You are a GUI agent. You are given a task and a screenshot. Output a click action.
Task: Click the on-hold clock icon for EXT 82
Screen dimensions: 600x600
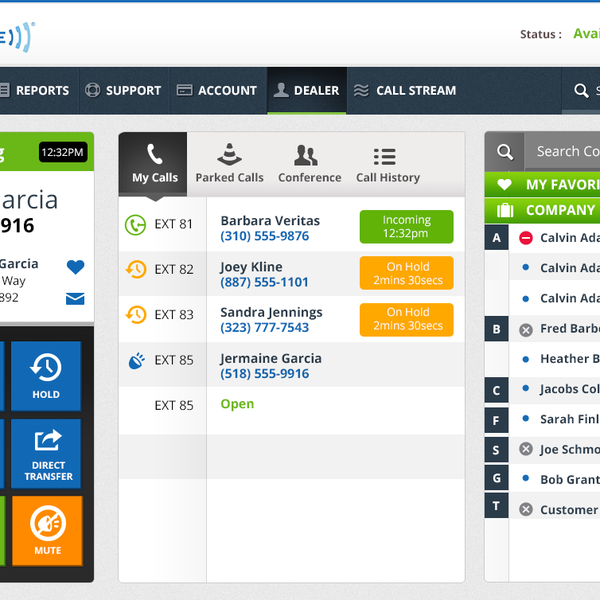coord(136,269)
